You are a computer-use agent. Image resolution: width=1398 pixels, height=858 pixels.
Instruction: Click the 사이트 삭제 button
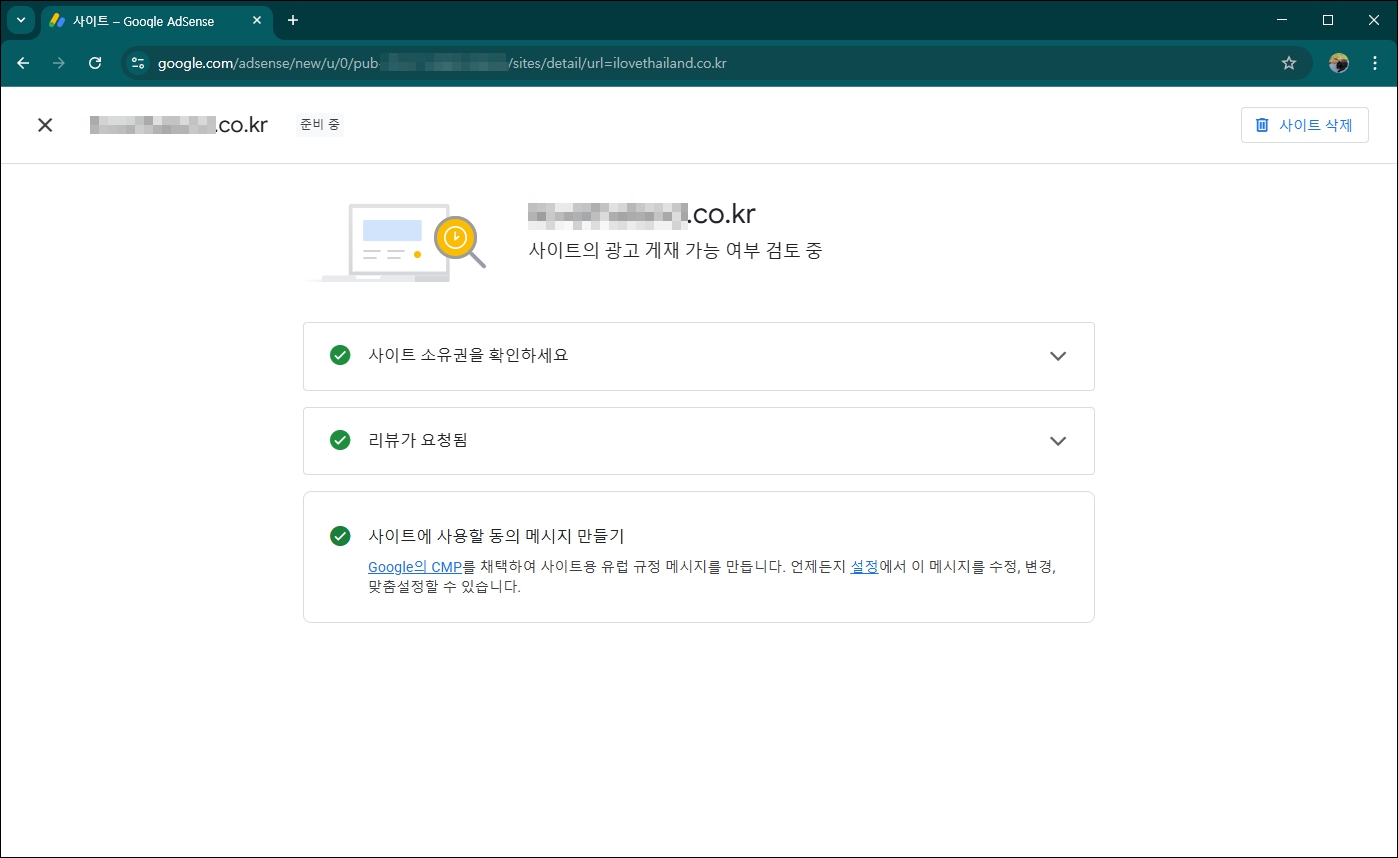pos(1305,124)
